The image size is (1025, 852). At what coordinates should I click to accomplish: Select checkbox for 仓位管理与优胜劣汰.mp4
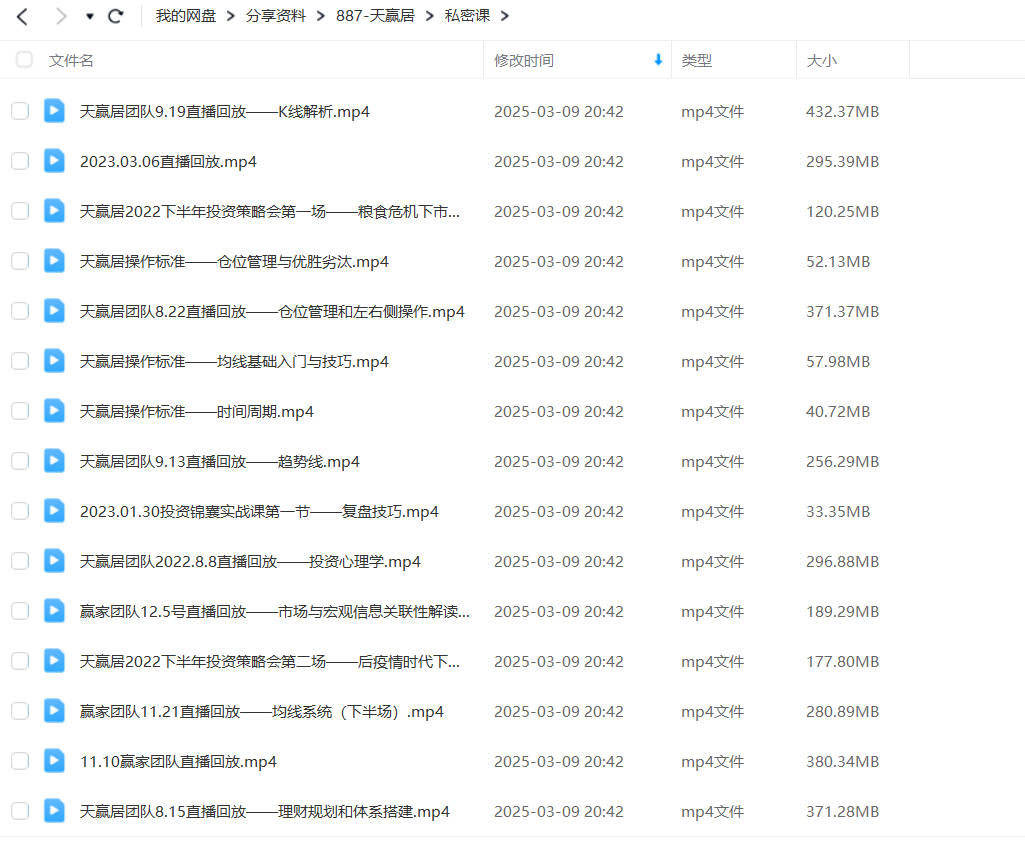click(x=20, y=261)
